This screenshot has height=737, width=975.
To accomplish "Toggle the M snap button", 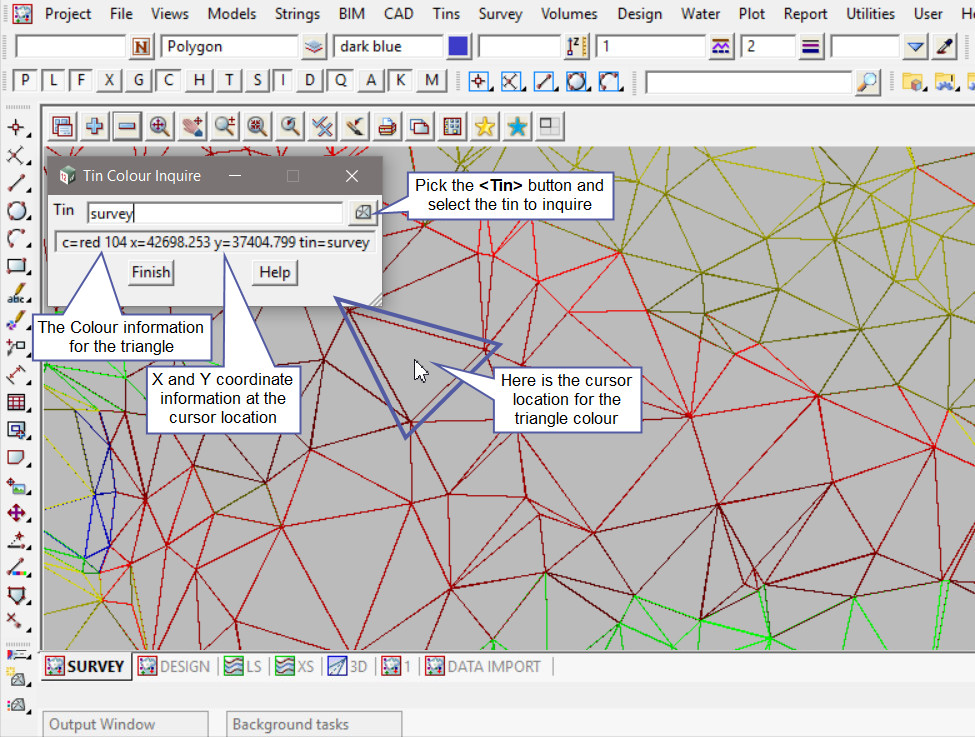I will click(431, 81).
